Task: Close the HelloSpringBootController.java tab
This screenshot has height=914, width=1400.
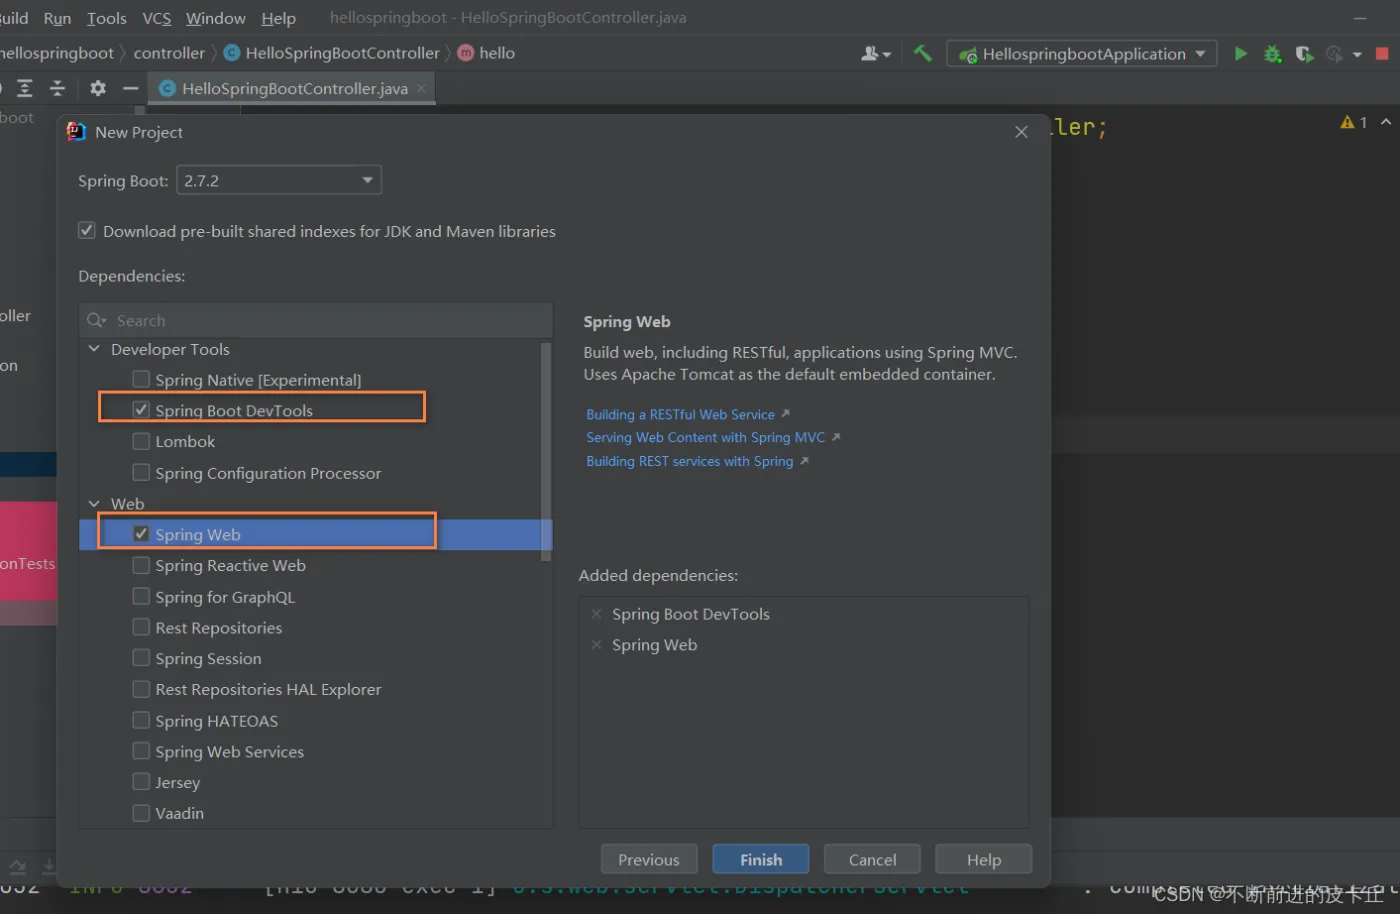Action: coord(421,88)
